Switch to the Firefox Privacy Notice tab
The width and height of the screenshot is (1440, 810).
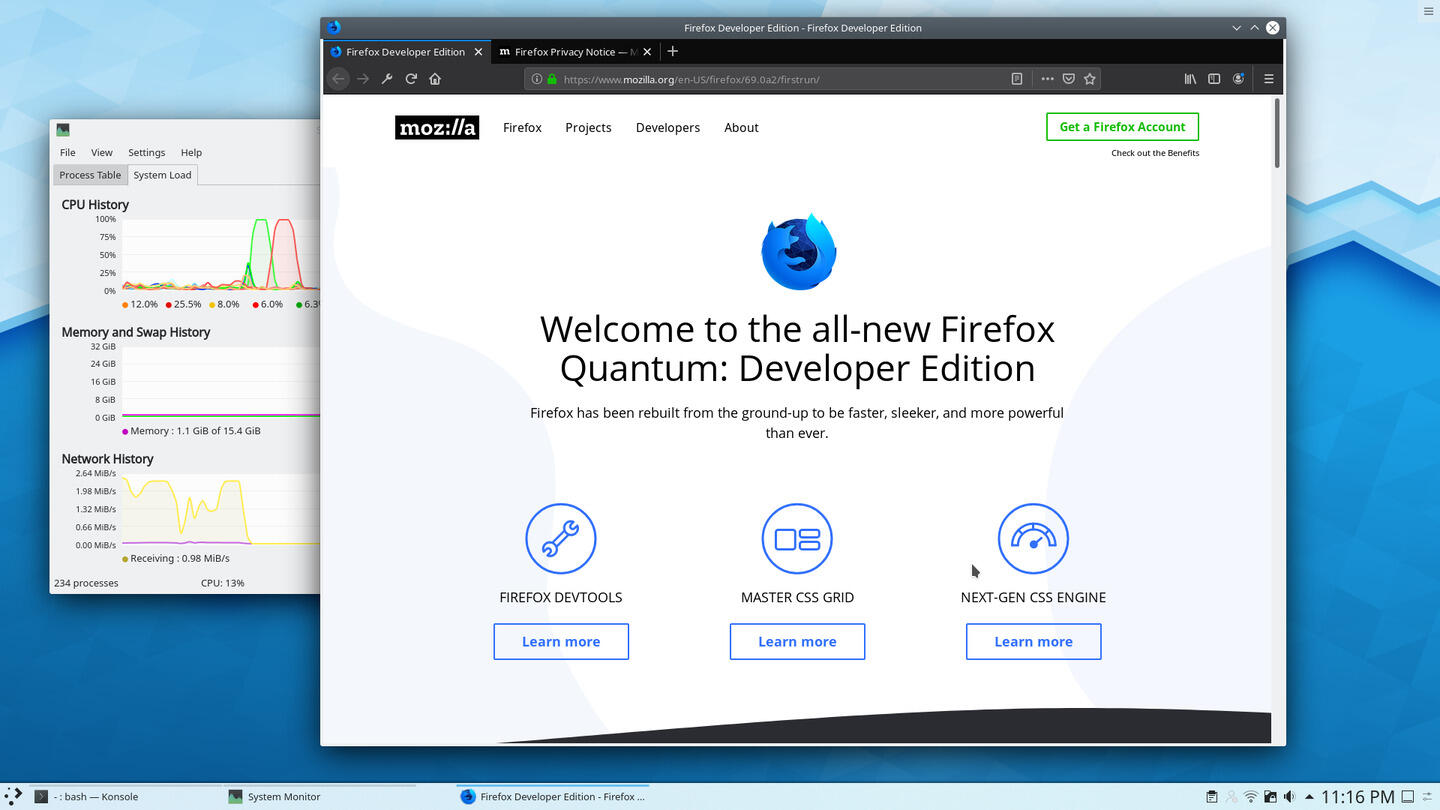(576, 52)
